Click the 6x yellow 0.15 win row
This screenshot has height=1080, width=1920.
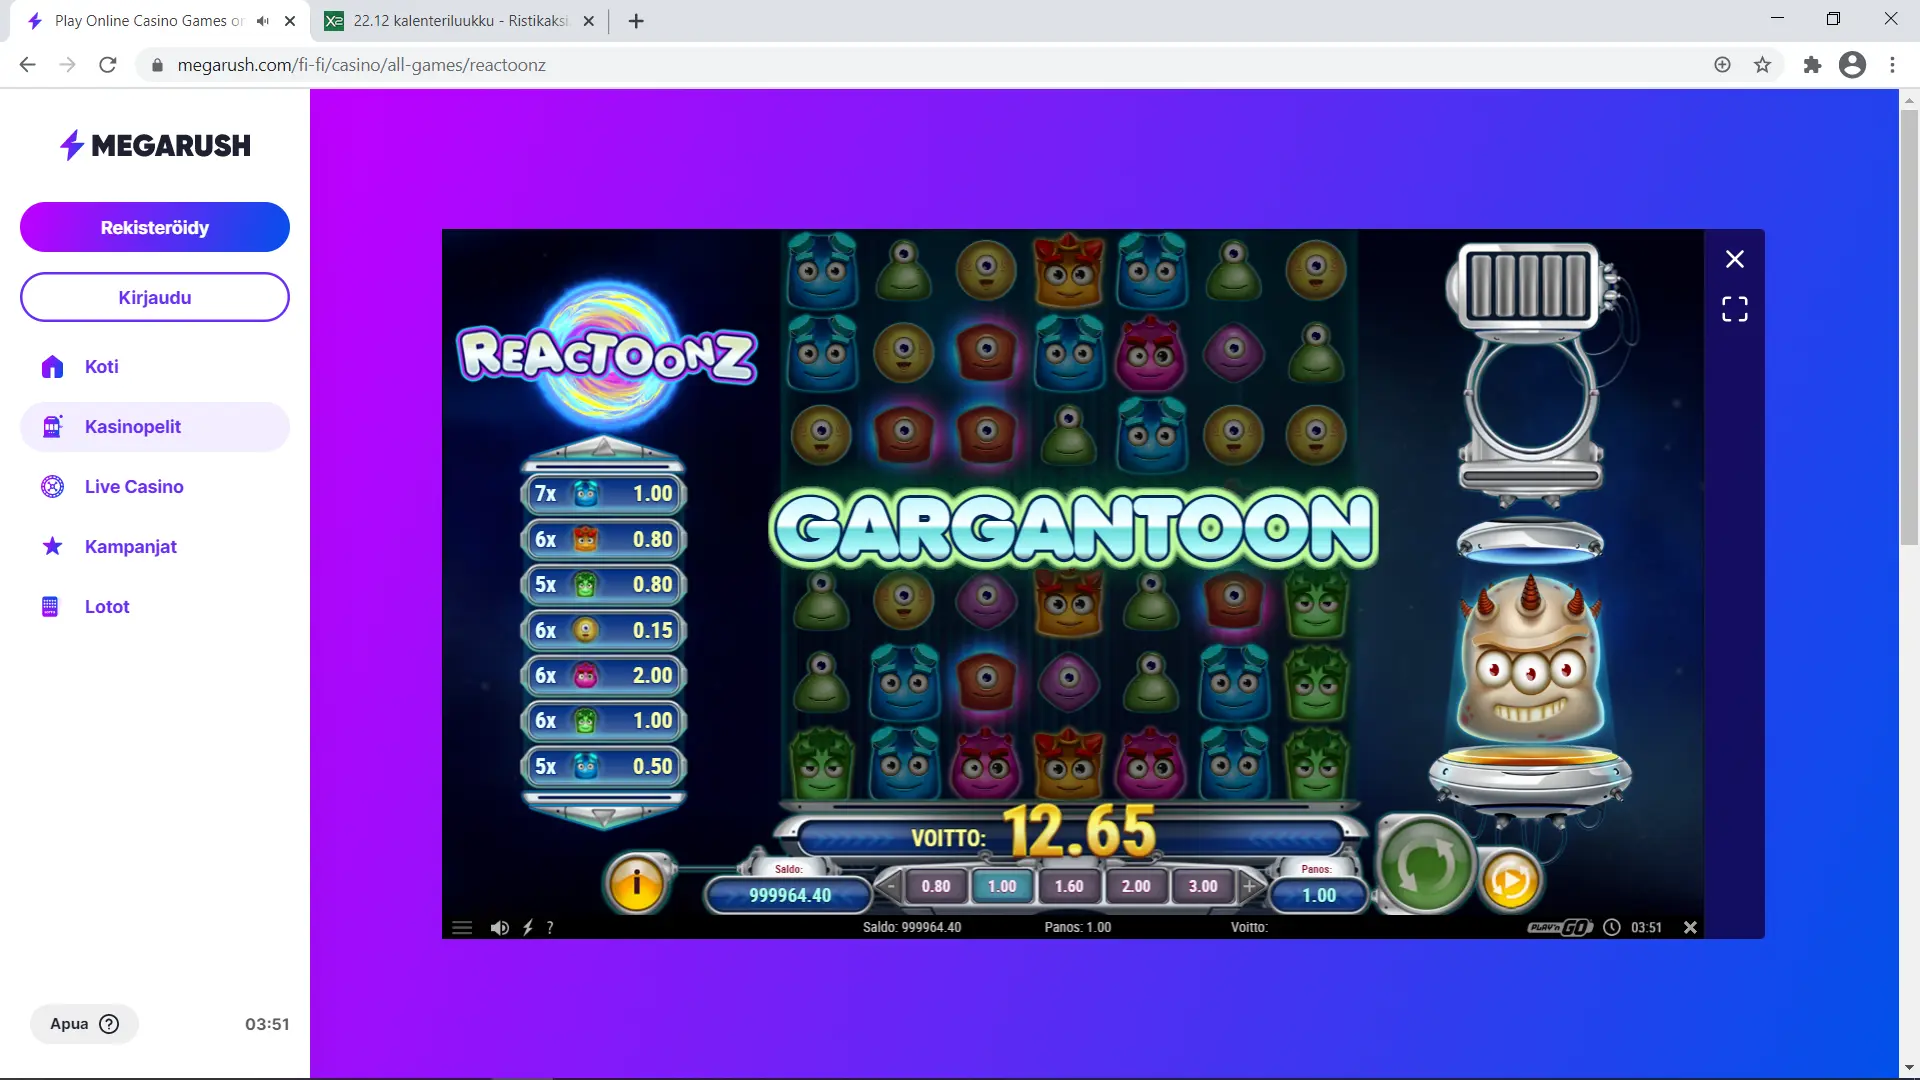603,630
